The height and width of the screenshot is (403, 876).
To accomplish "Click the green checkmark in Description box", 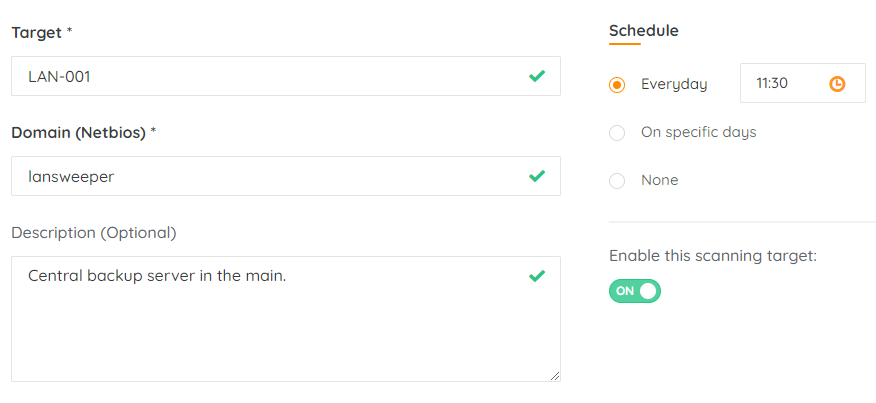I will [537, 275].
